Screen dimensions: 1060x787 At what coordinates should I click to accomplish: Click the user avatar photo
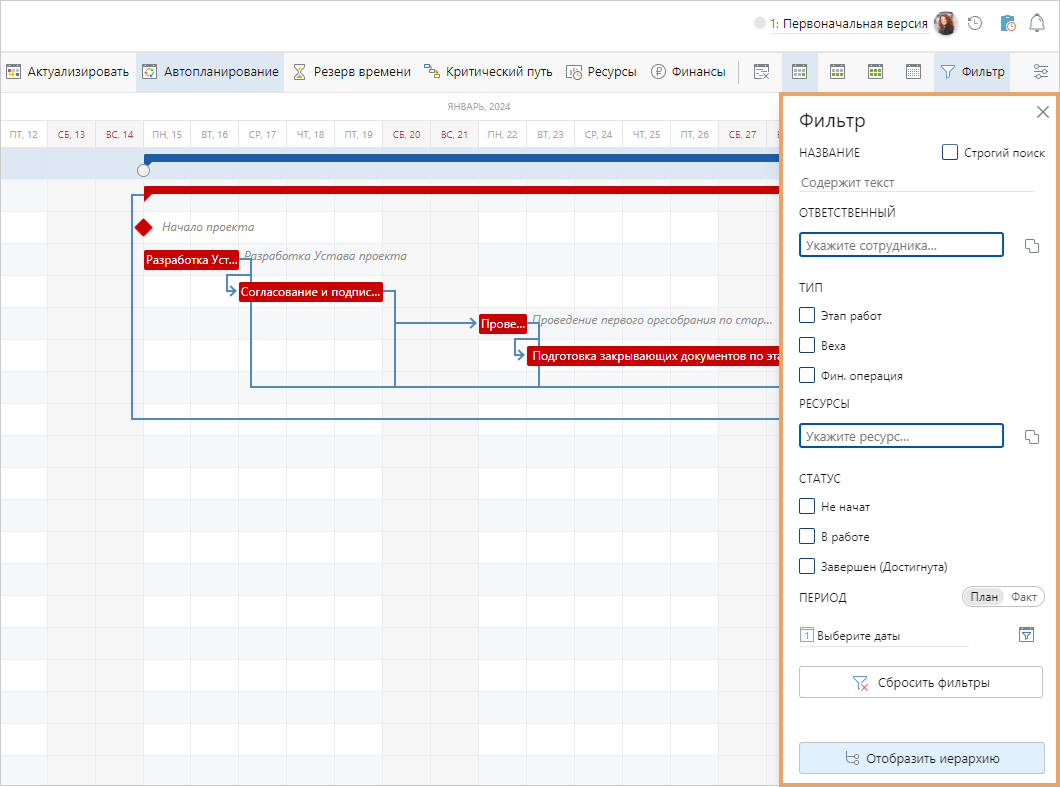[x=945, y=24]
